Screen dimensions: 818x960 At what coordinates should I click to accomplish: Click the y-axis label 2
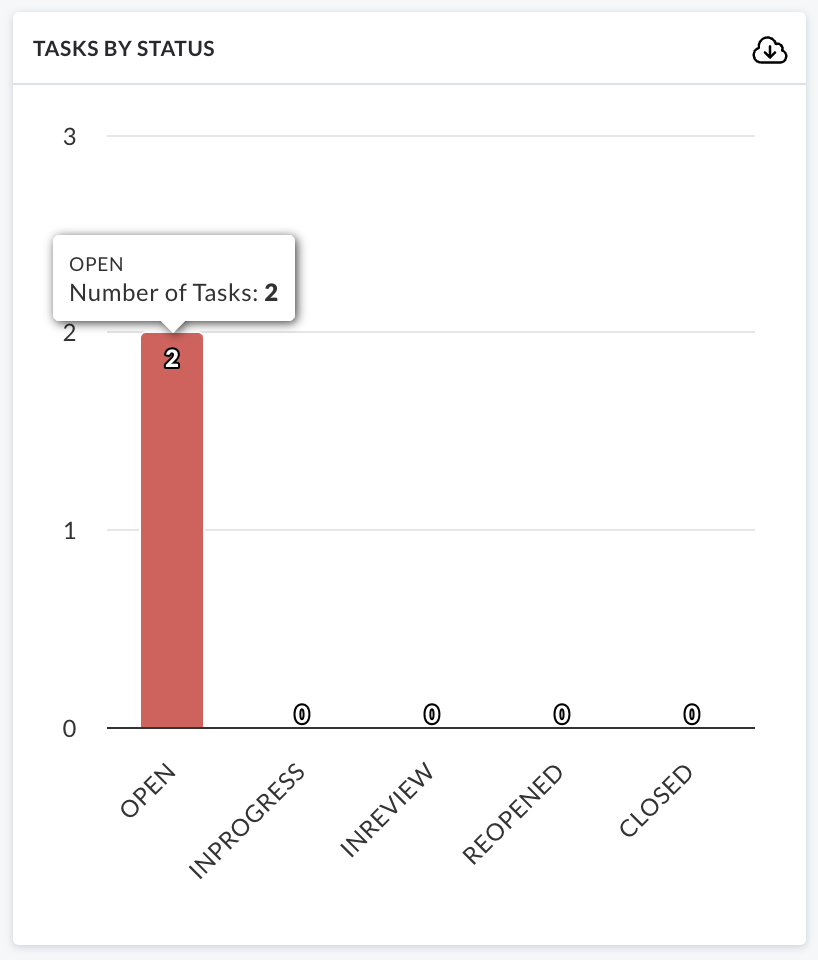pos(69,333)
